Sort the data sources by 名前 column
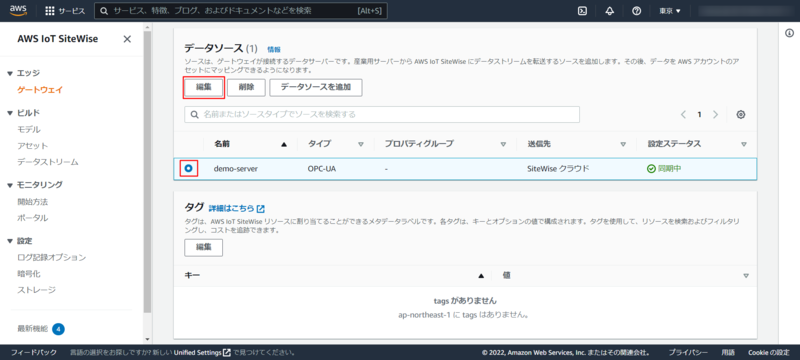This screenshot has width=800, height=360. (284, 144)
